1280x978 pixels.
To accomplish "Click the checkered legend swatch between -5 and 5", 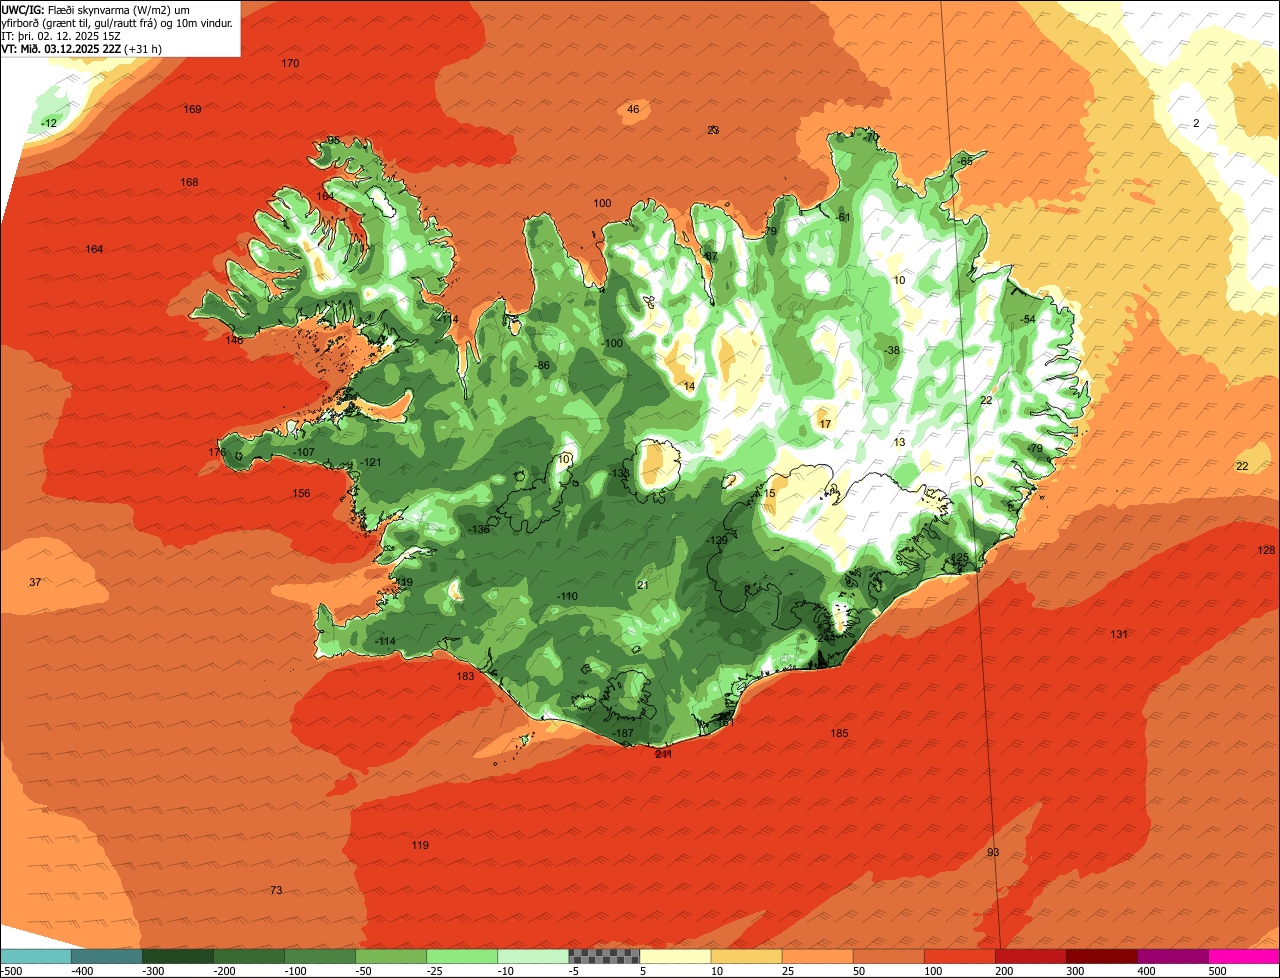I will pyautogui.click(x=604, y=955).
